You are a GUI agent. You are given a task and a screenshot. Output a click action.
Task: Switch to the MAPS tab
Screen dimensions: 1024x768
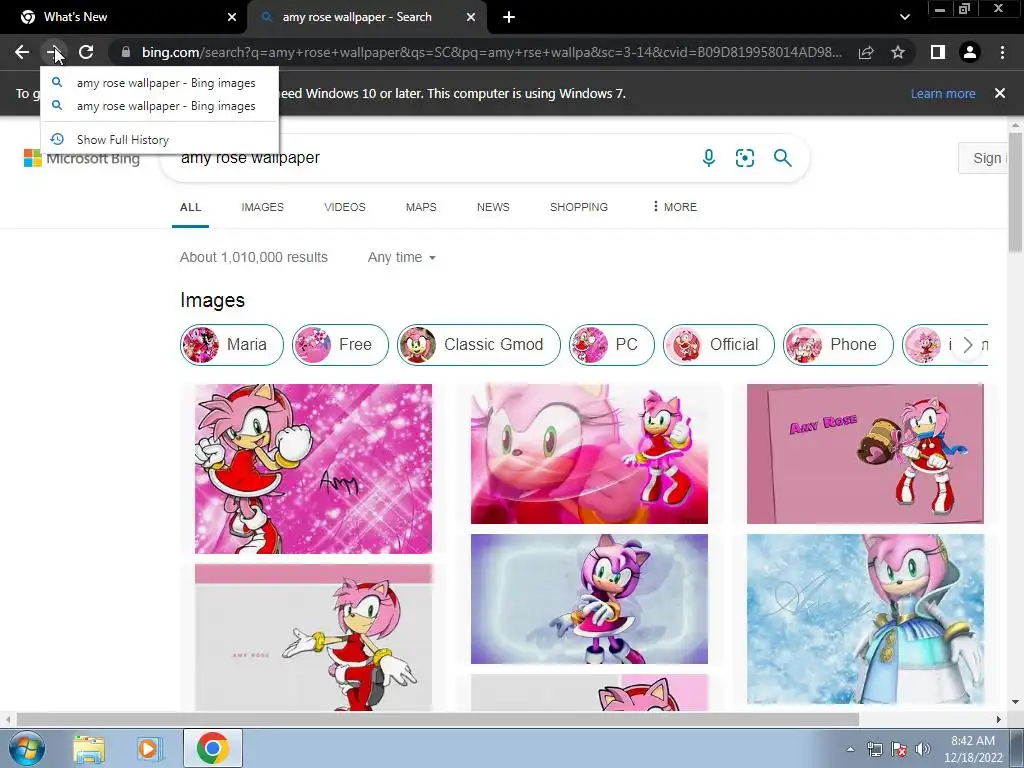pos(421,207)
